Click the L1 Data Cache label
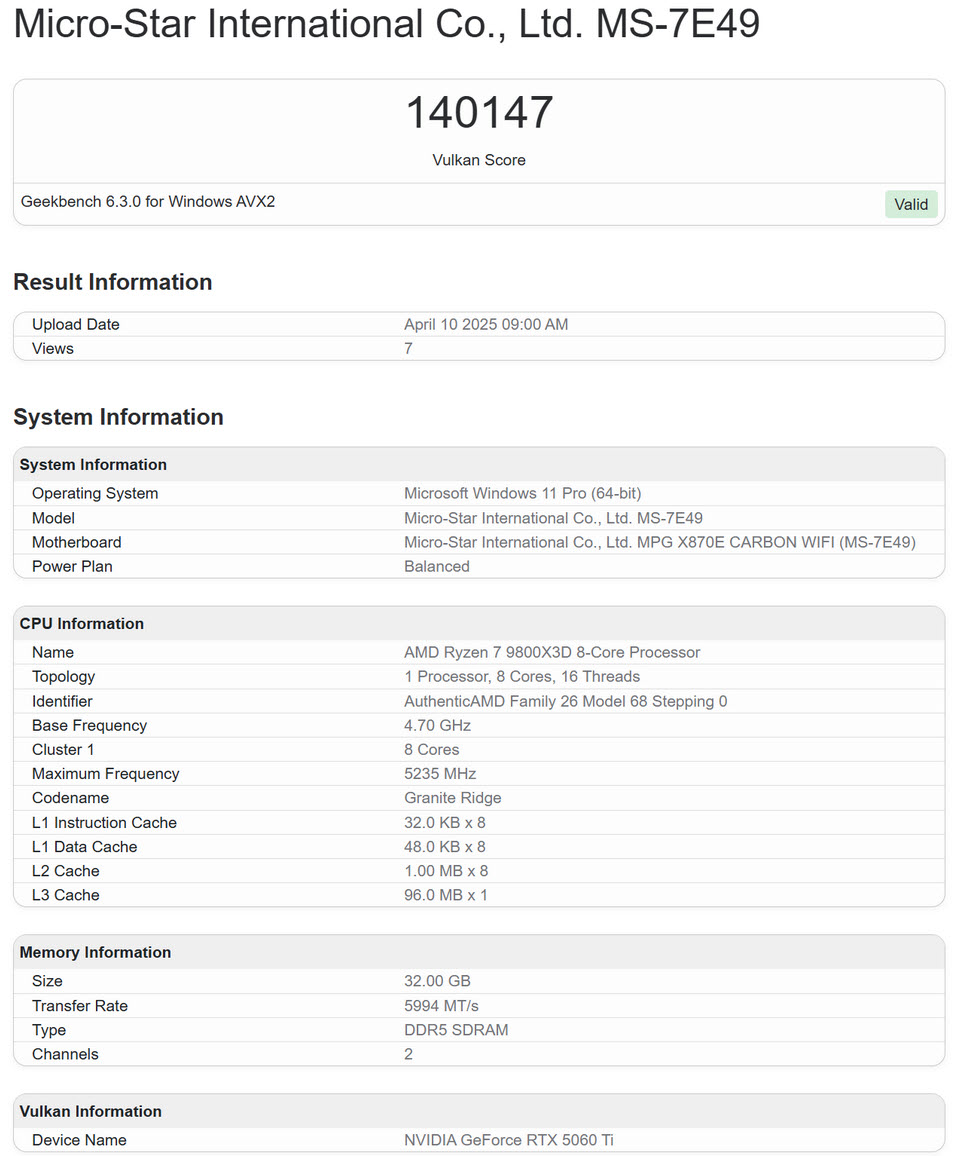Screen dimensions: 954x1156 coord(85,847)
